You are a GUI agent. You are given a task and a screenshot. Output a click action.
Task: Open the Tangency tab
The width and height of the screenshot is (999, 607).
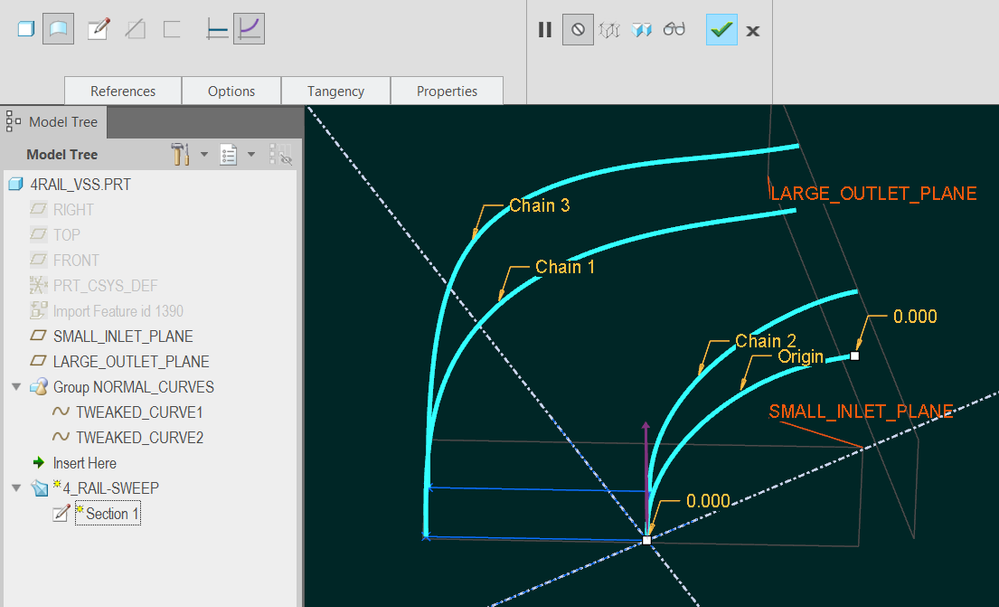point(335,91)
